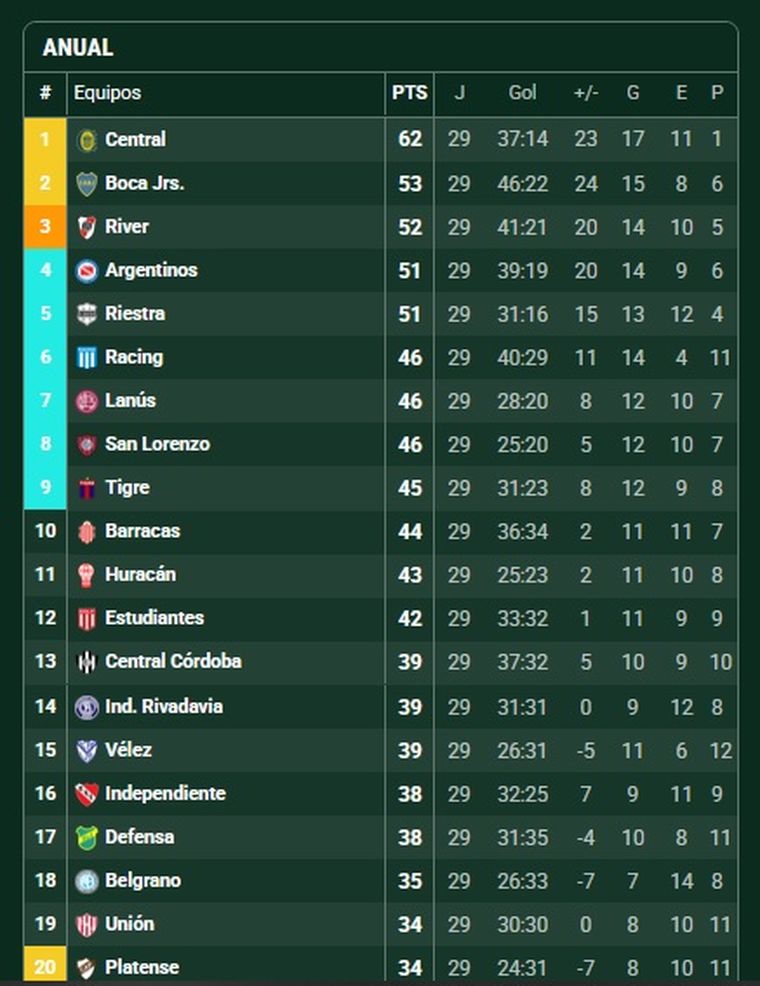This screenshot has height=986, width=760.
Task: Sort by the Gol column header
Action: click(x=522, y=93)
